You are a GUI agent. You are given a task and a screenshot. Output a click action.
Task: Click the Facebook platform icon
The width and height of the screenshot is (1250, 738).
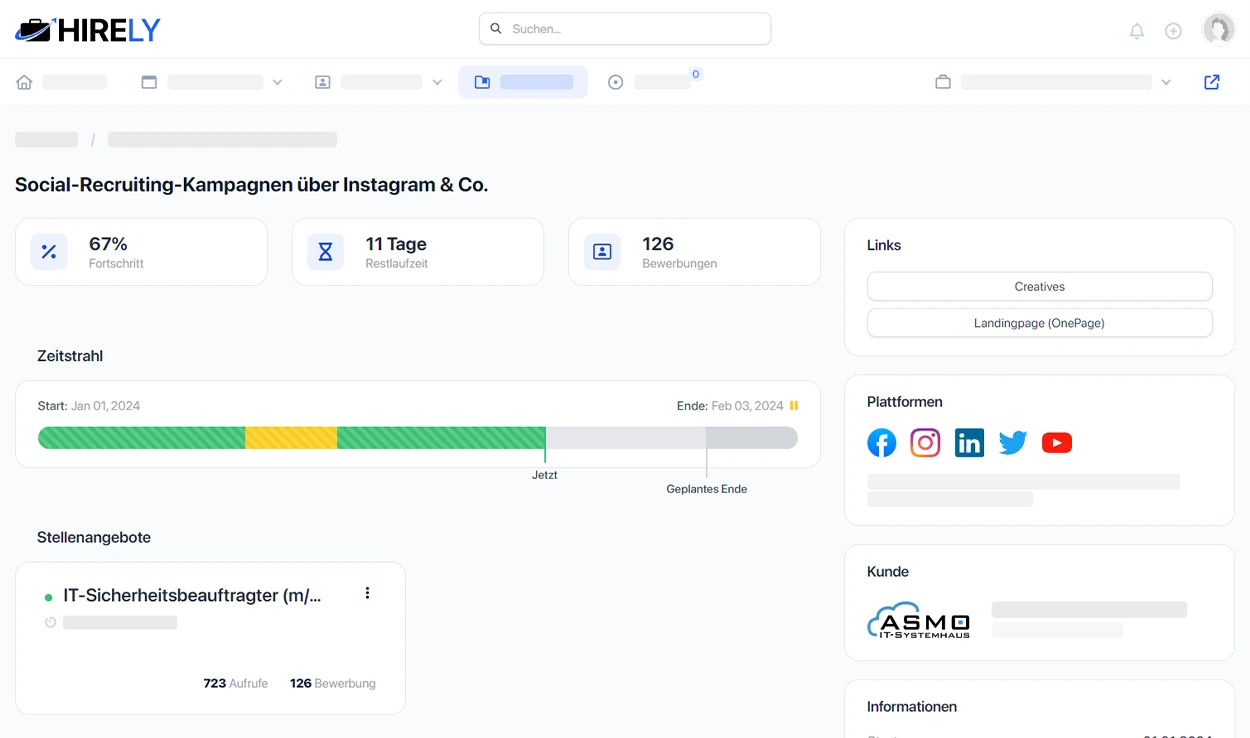[x=881, y=443]
